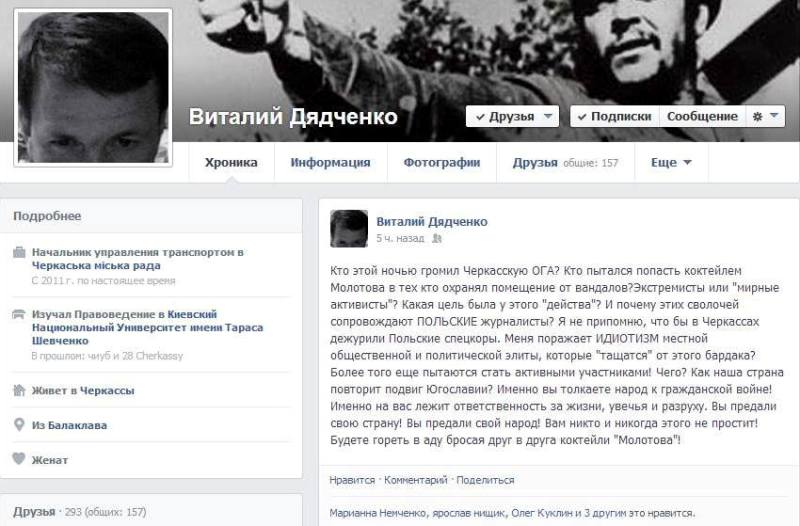Viewport: 800px width, 526px height.
Task: Click the heart icon next to Женат
Action: click(x=19, y=459)
